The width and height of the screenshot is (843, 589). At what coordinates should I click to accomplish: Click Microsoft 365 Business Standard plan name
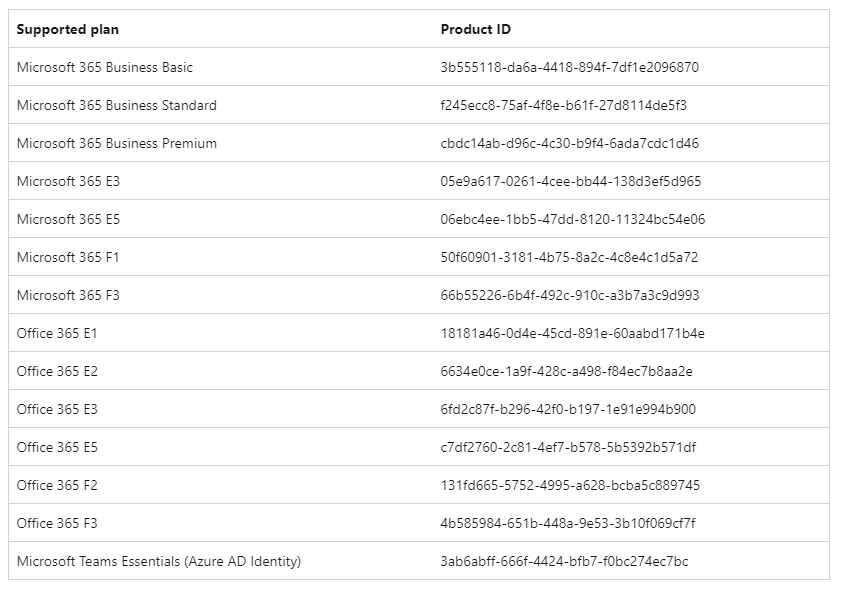117,105
